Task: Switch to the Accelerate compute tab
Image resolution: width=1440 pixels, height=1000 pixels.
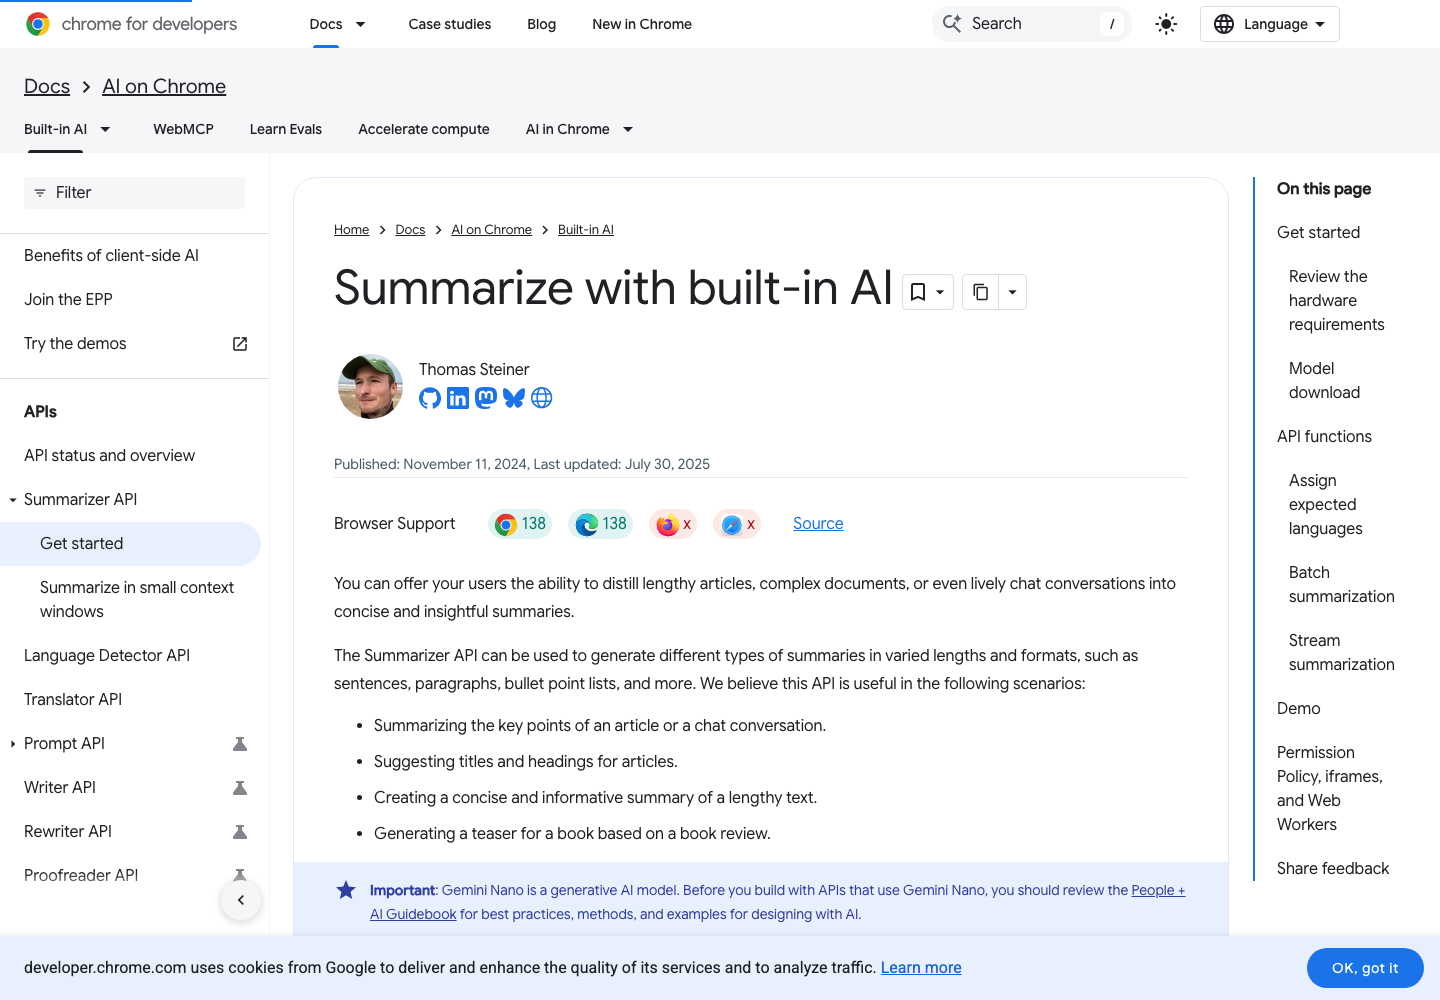Action: pyautogui.click(x=424, y=129)
